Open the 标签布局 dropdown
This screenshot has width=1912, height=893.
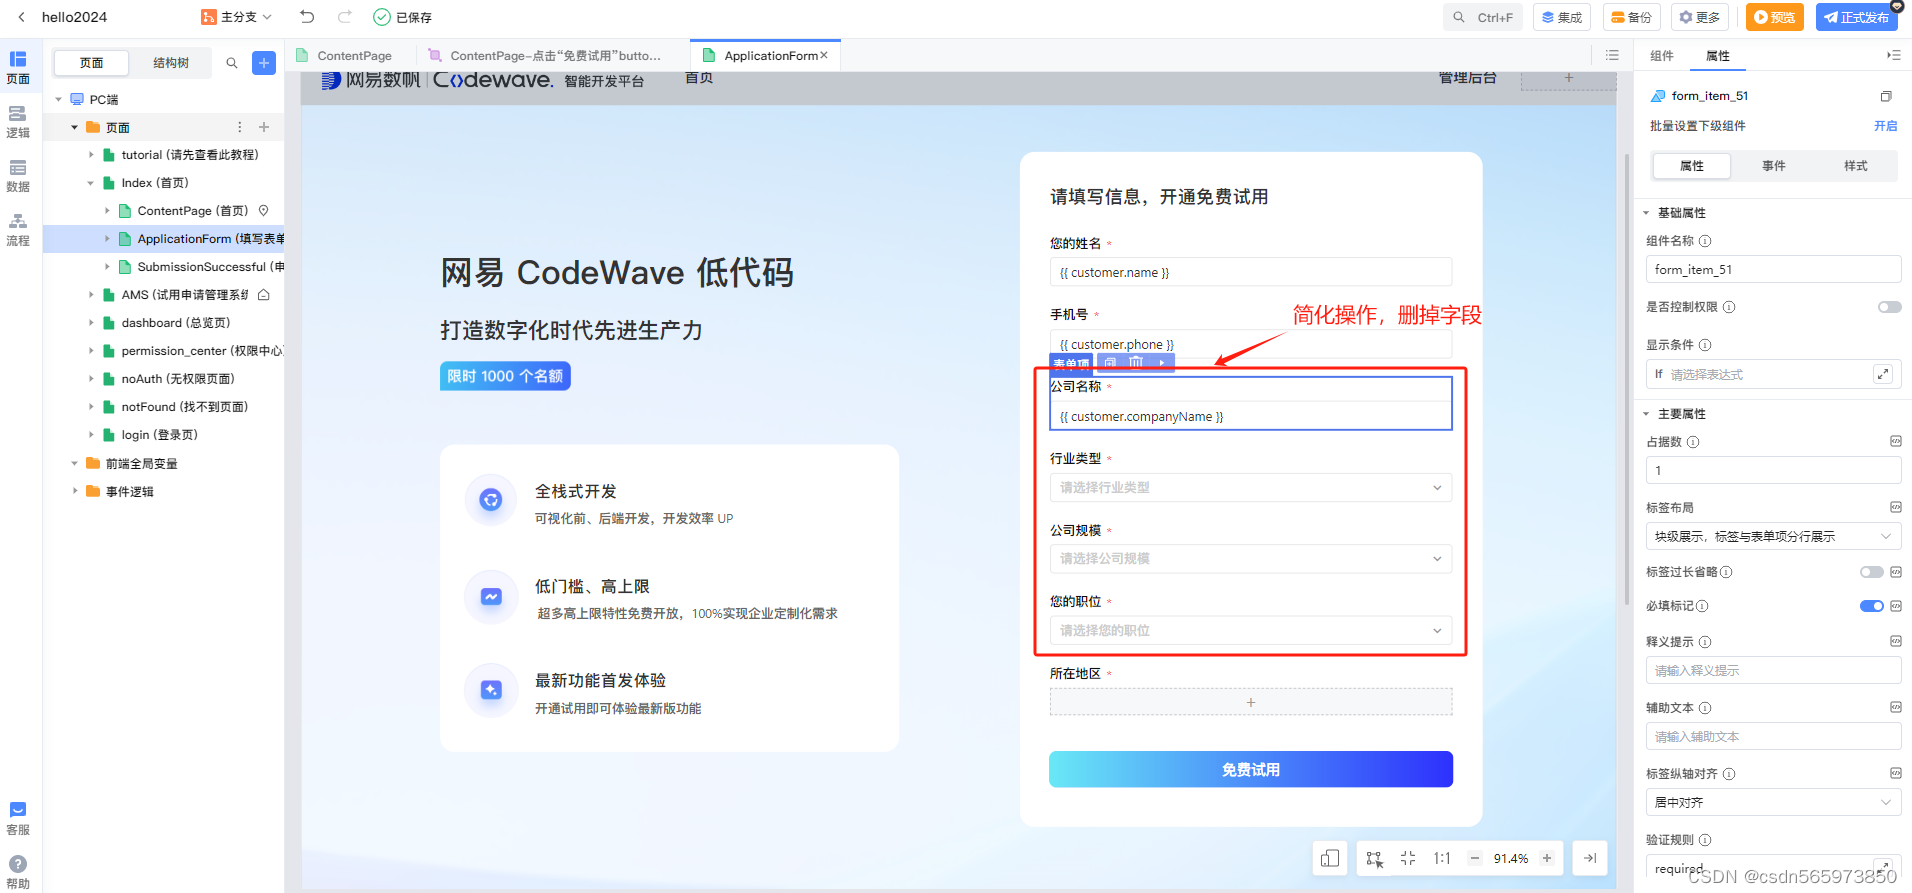[x=1773, y=536]
